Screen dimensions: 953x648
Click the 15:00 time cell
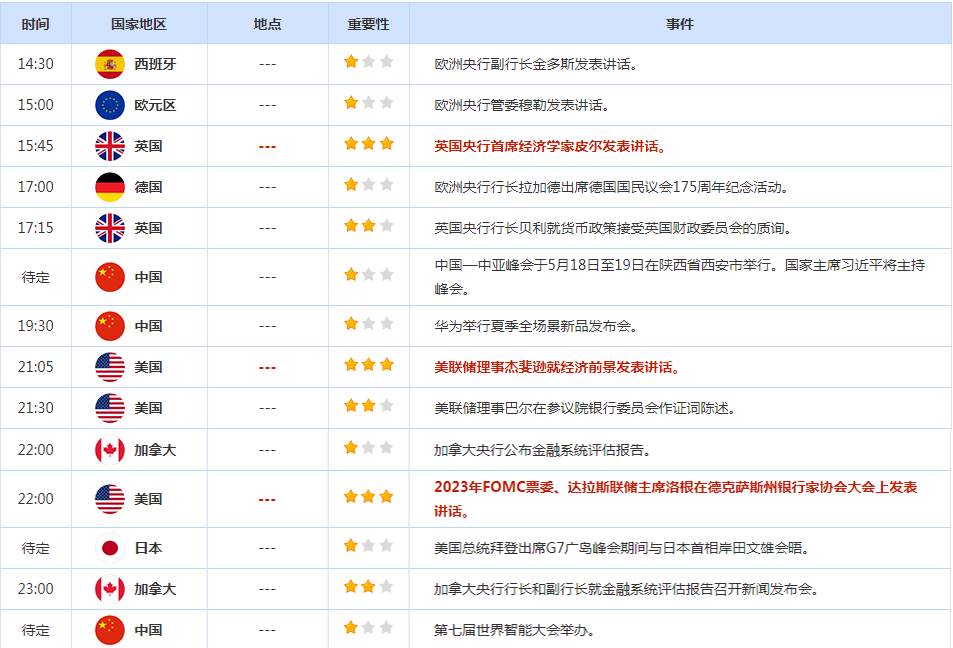pyautogui.click(x=35, y=105)
